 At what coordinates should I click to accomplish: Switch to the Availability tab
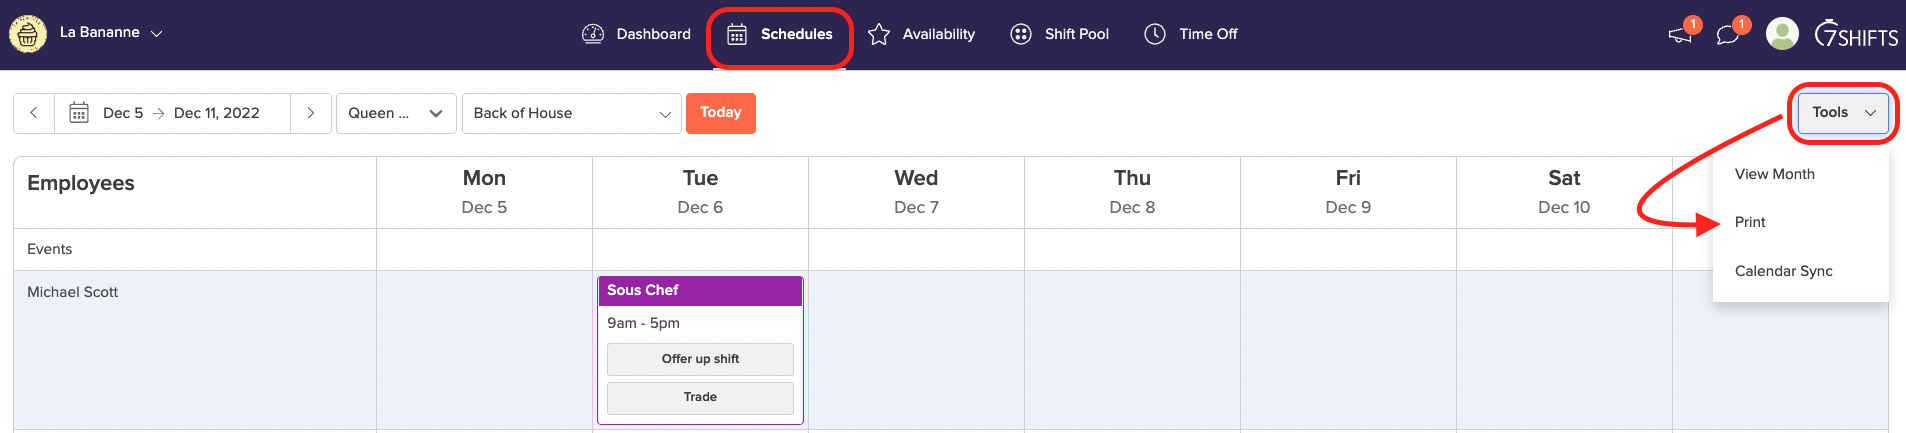point(921,34)
